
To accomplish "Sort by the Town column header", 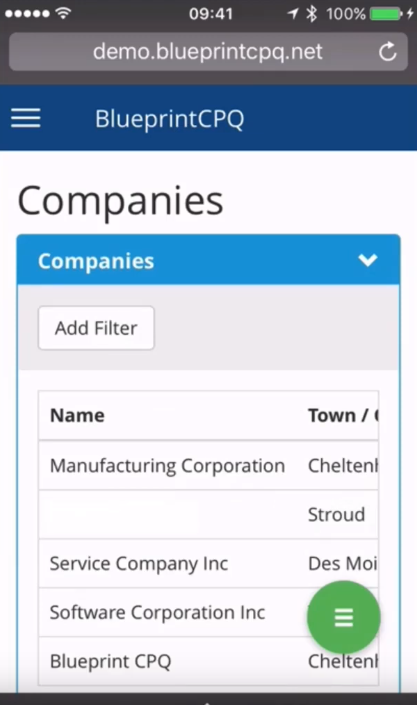I will pyautogui.click(x=343, y=415).
